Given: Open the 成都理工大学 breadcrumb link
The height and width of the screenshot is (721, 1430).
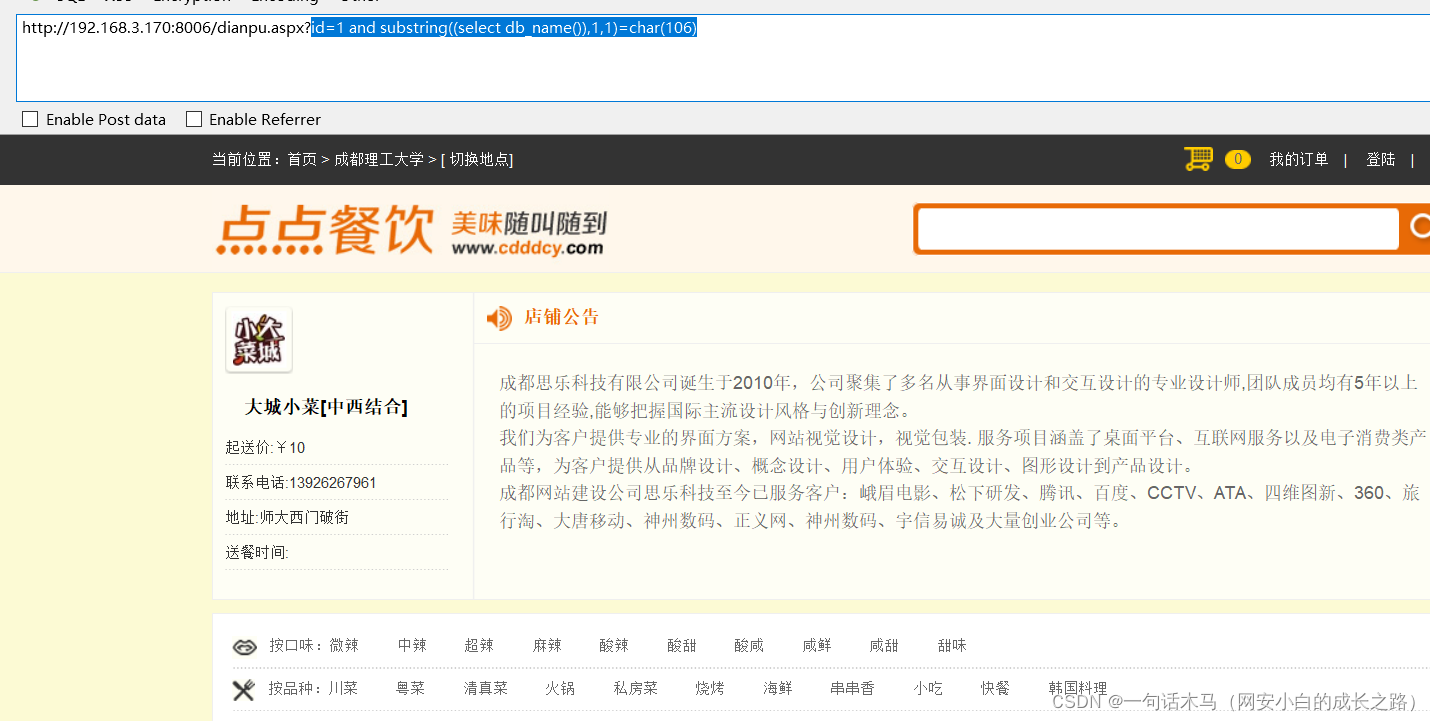Looking at the screenshot, I should pyautogui.click(x=379, y=160).
